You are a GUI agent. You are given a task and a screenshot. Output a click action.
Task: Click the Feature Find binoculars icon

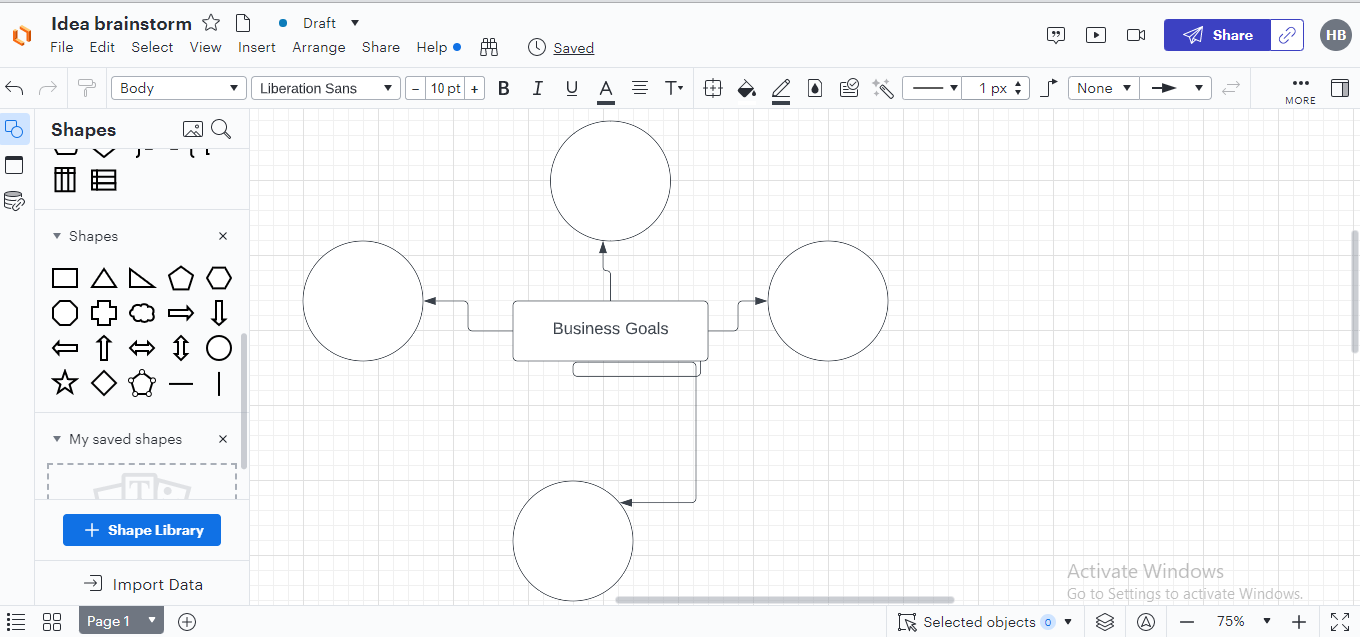(488, 47)
